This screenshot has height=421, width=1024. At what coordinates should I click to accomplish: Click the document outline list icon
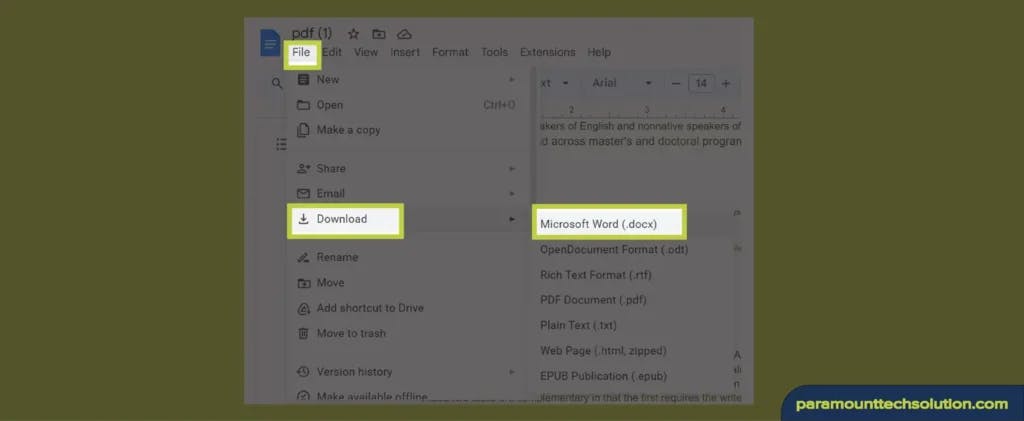[281, 144]
